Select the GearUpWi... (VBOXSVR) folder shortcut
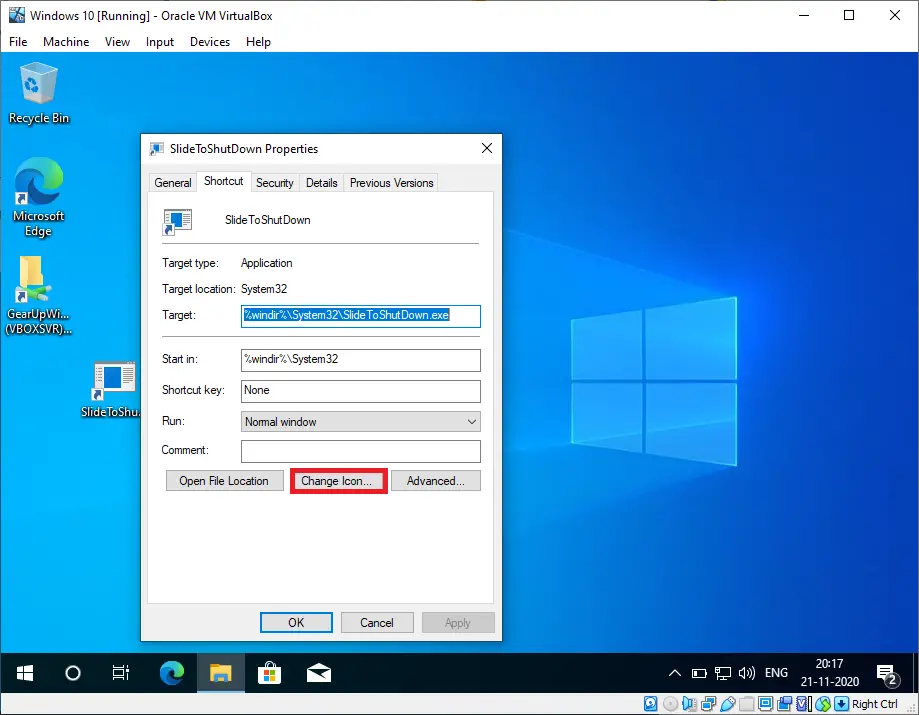The width and height of the screenshot is (919, 715). [39, 295]
